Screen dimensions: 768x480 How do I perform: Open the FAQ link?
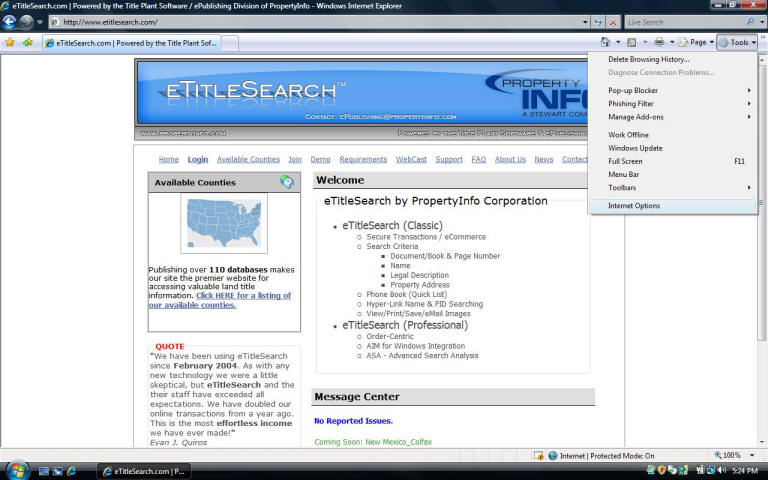click(x=479, y=160)
